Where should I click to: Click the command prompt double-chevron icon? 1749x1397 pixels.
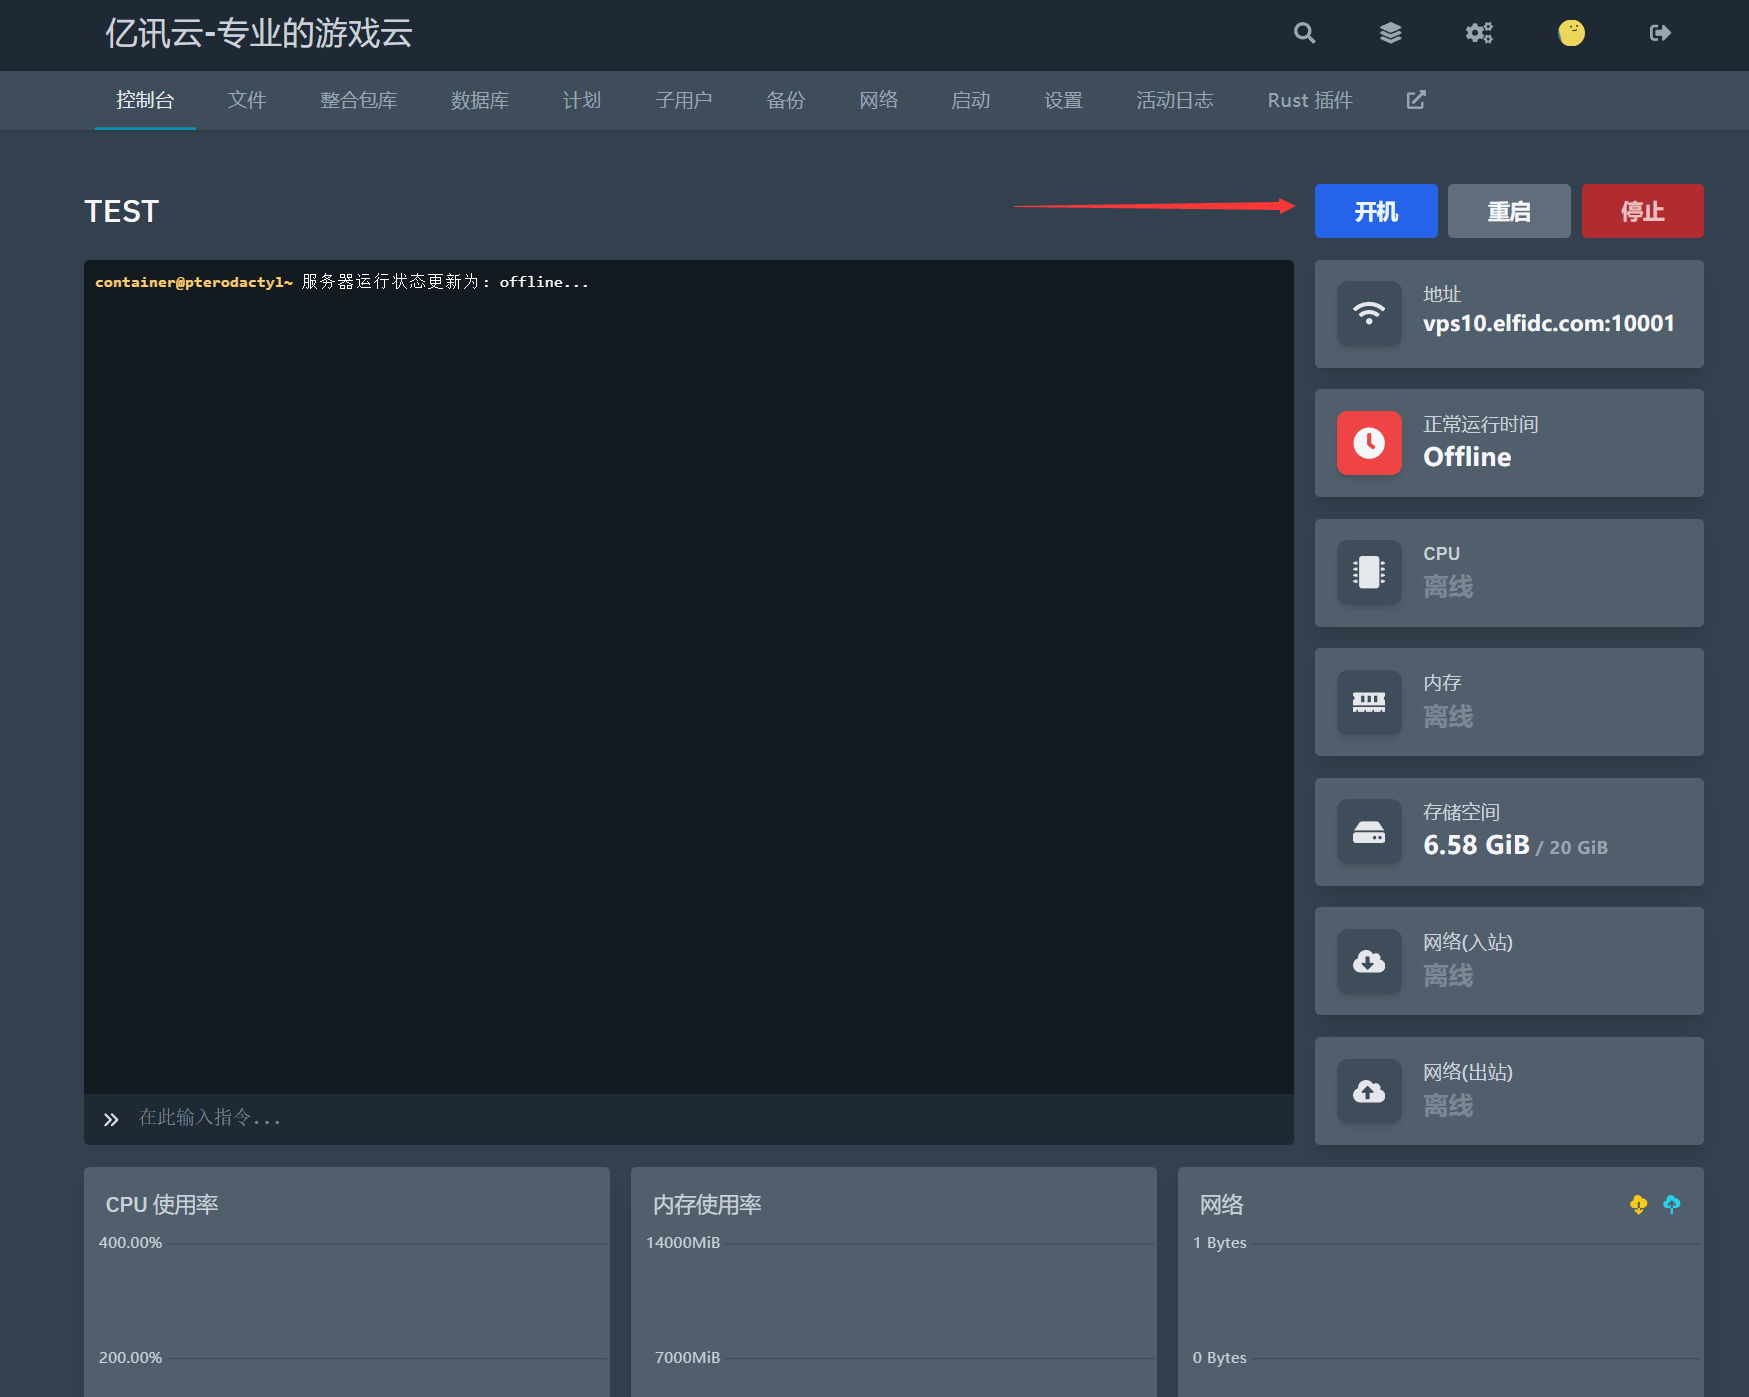click(111, 1119)
